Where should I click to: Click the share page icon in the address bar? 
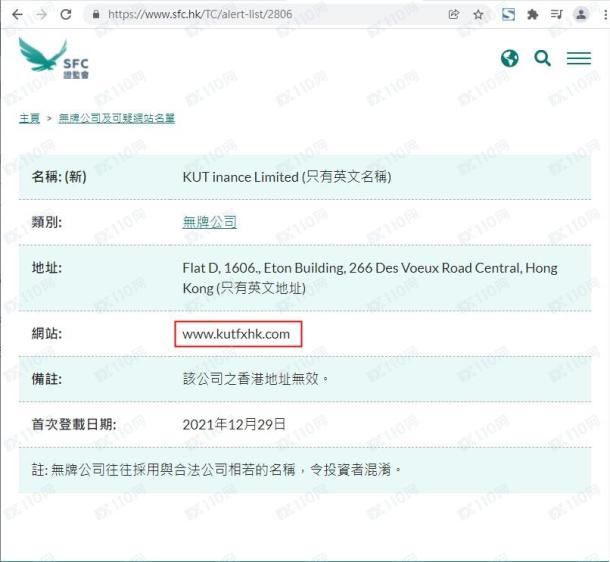point(454,15)
